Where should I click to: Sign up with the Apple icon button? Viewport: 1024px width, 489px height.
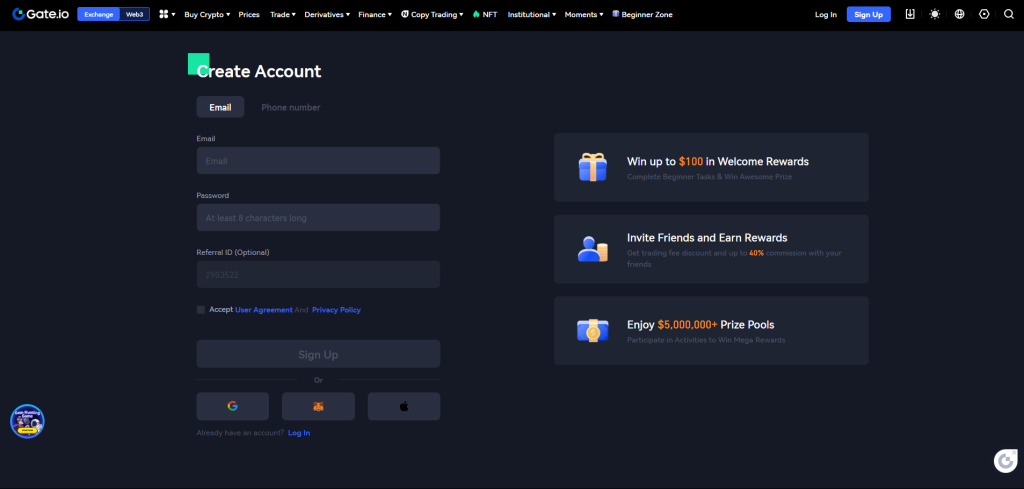tap(404, 406)
